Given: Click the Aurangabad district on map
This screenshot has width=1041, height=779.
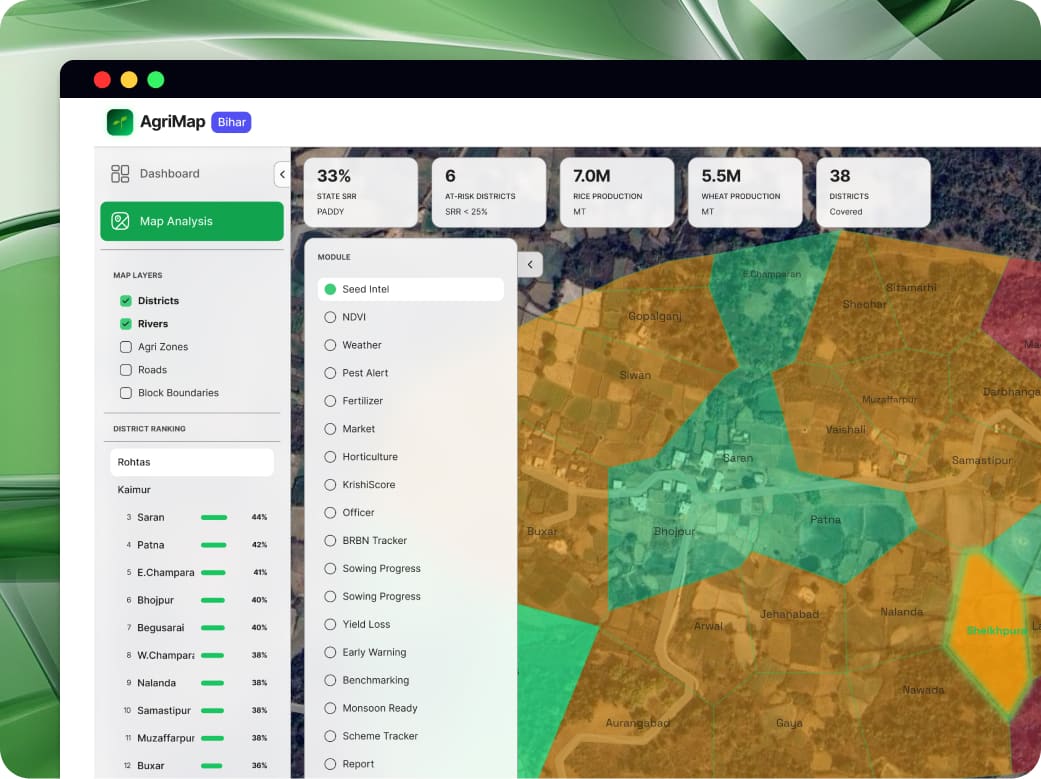Looking at the screenshot, I should tap(637, 723).
